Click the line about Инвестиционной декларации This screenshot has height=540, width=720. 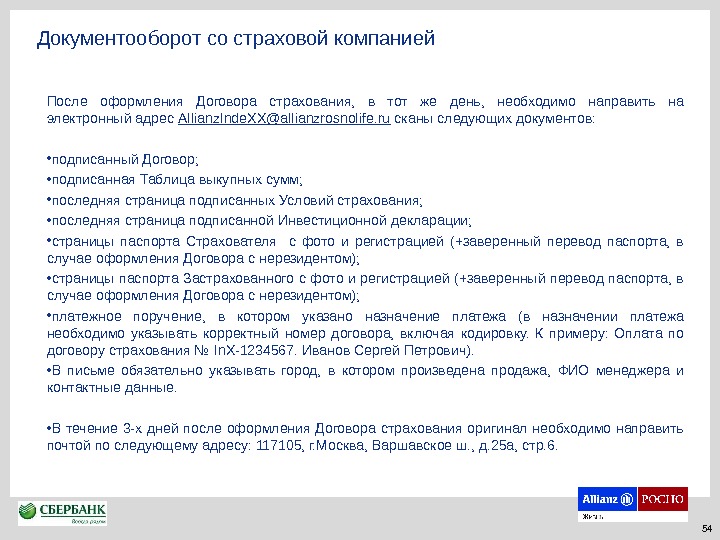pos(259,221)
